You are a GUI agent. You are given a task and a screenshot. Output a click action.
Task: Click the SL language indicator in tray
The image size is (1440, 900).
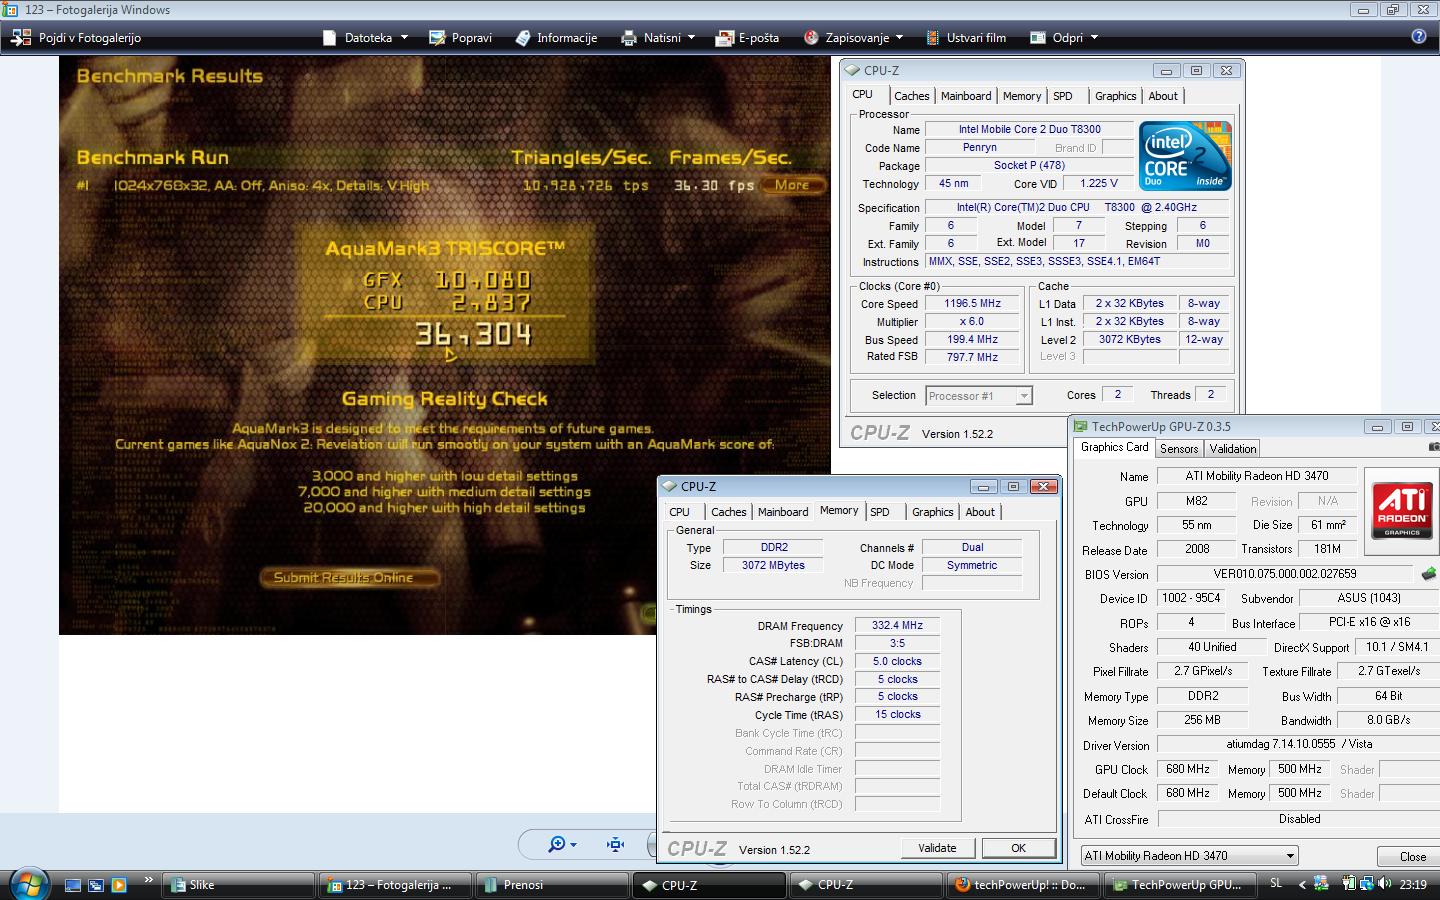pyautogui.click(x=1276, y=884)
